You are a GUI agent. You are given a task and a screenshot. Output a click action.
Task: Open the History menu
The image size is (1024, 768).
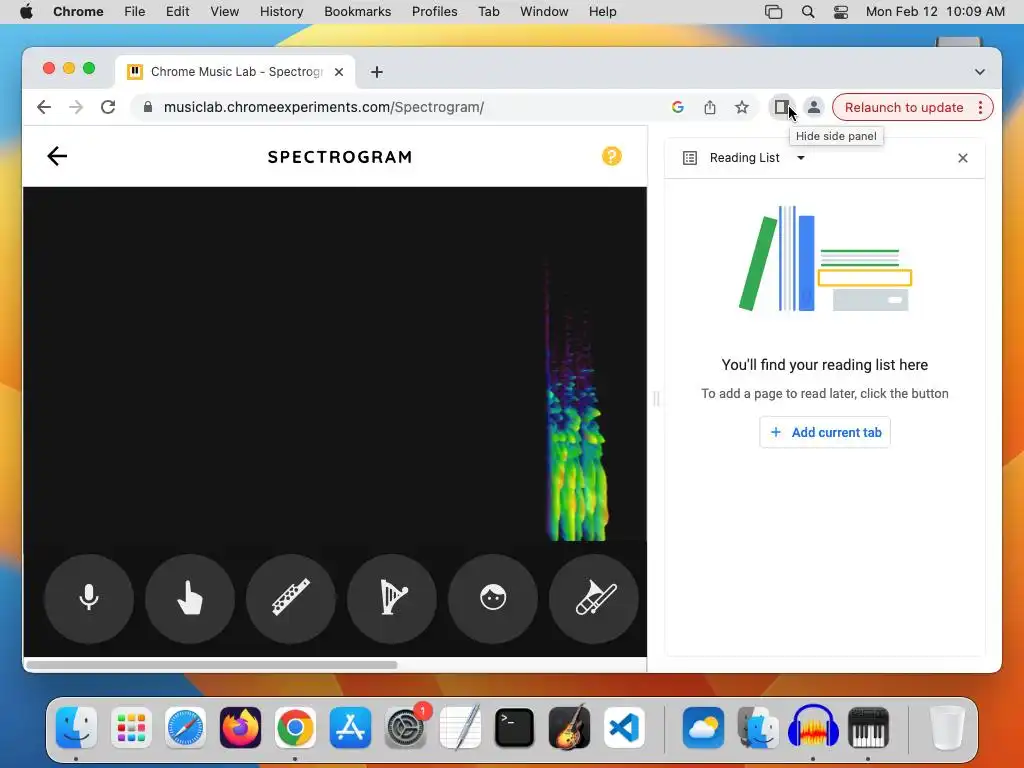click(281, 12)
